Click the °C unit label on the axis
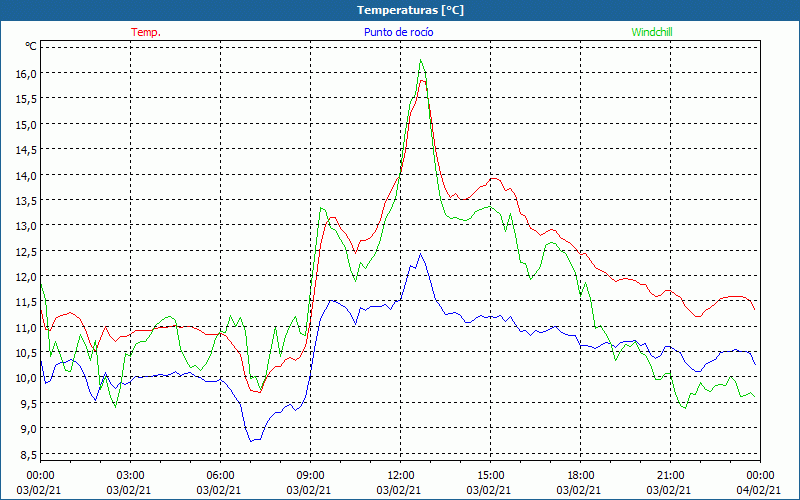Screen dimensions: 800x500 [x=31, y=46]
